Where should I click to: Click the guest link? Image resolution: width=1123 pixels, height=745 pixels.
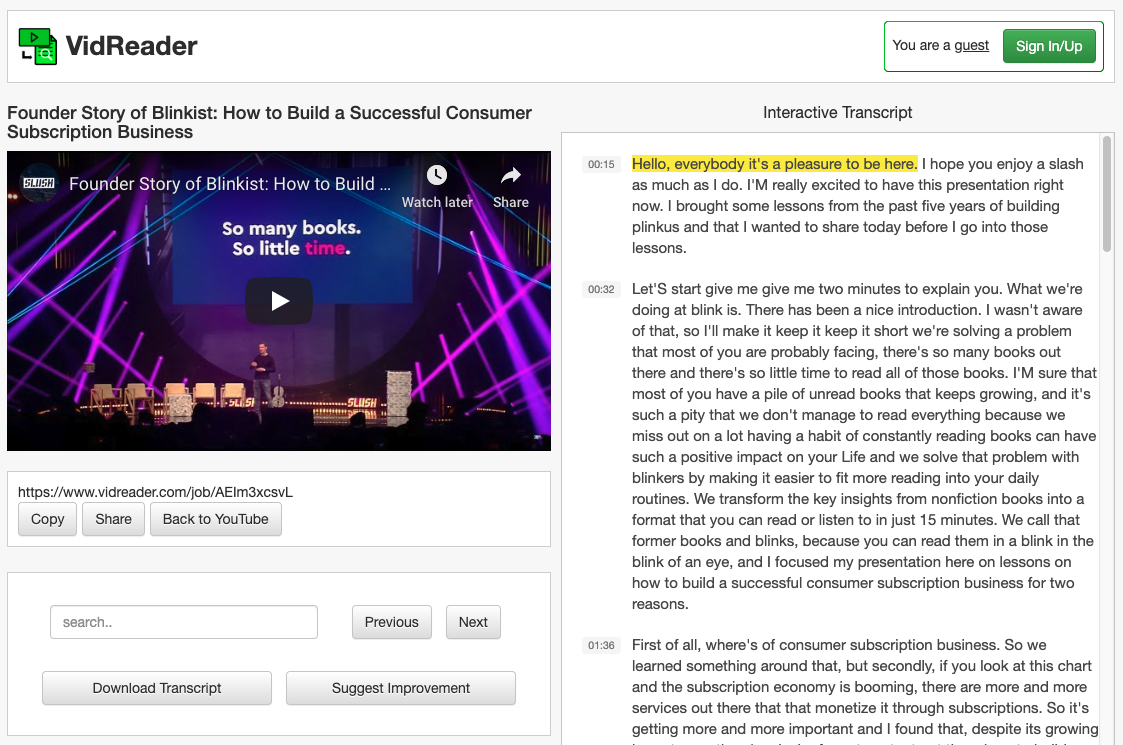coord(971,46)
